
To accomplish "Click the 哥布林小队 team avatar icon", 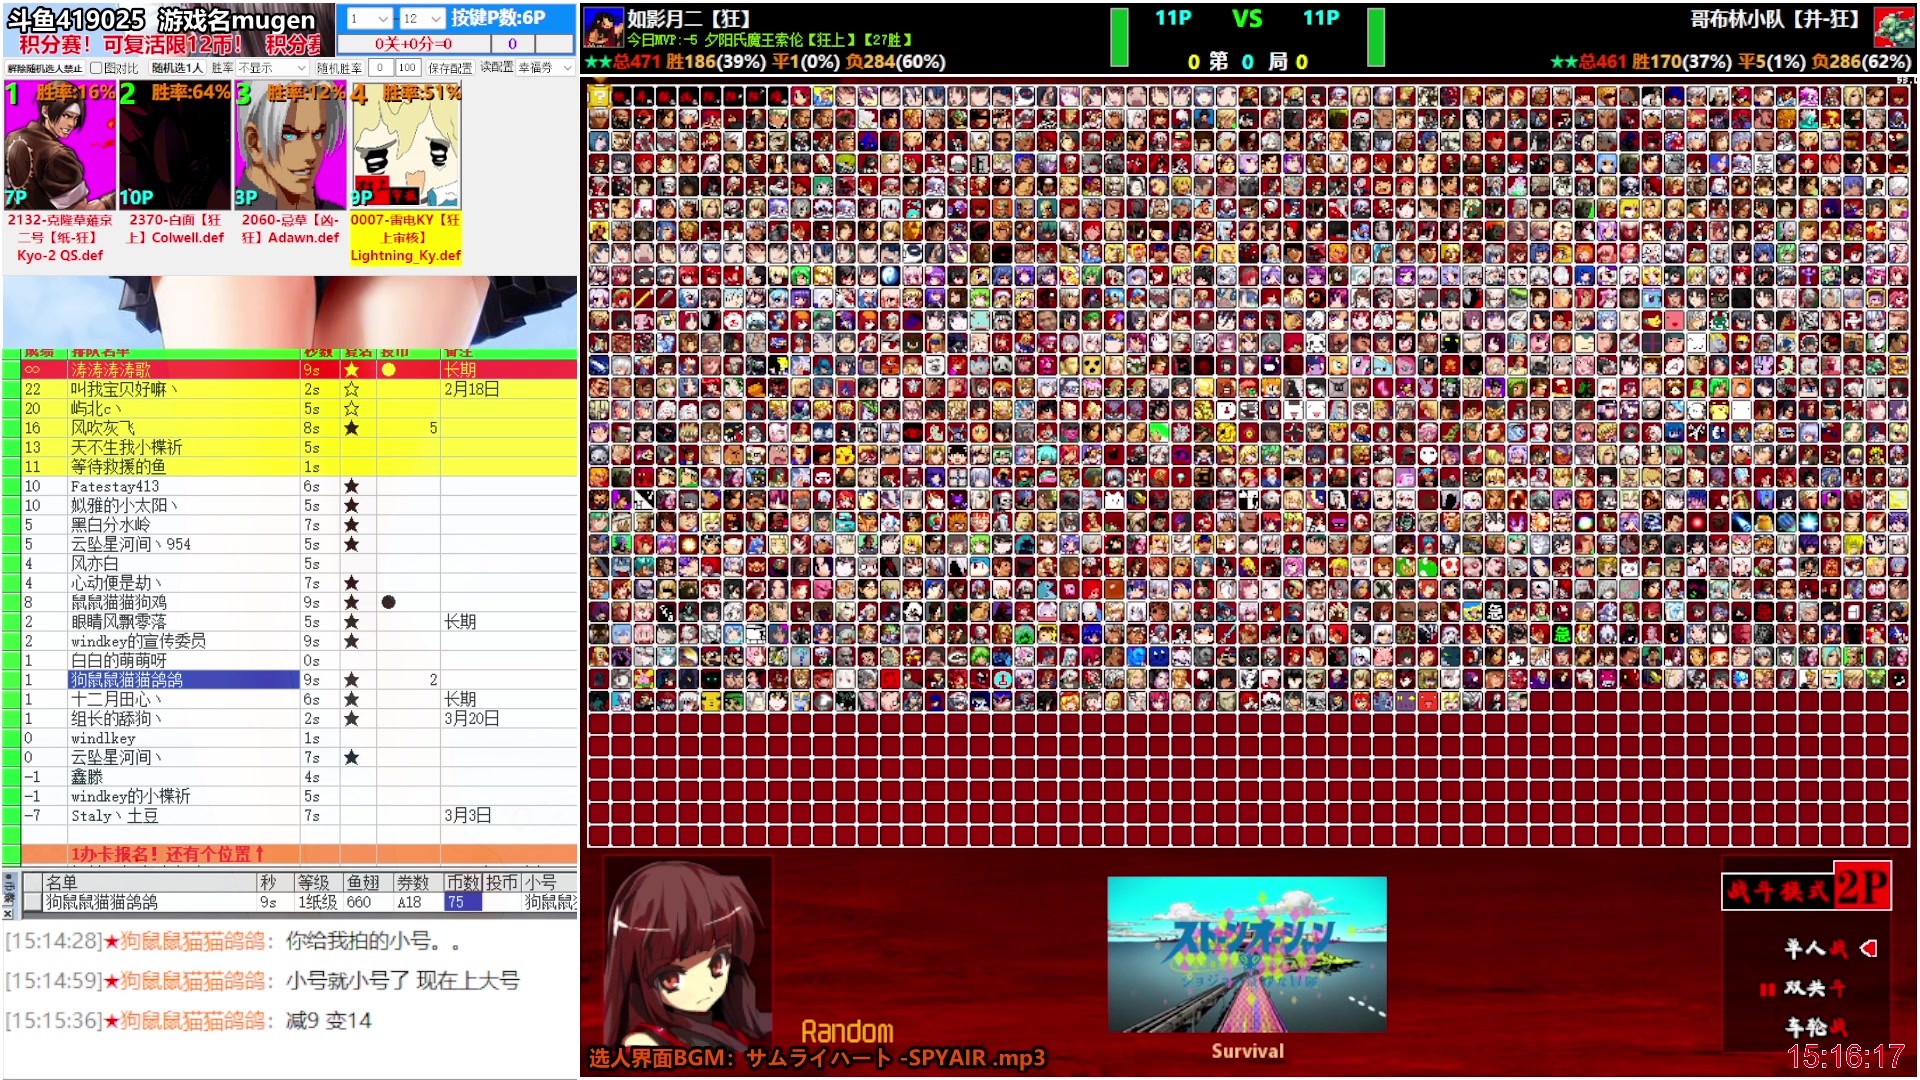I will (1893, 27).
